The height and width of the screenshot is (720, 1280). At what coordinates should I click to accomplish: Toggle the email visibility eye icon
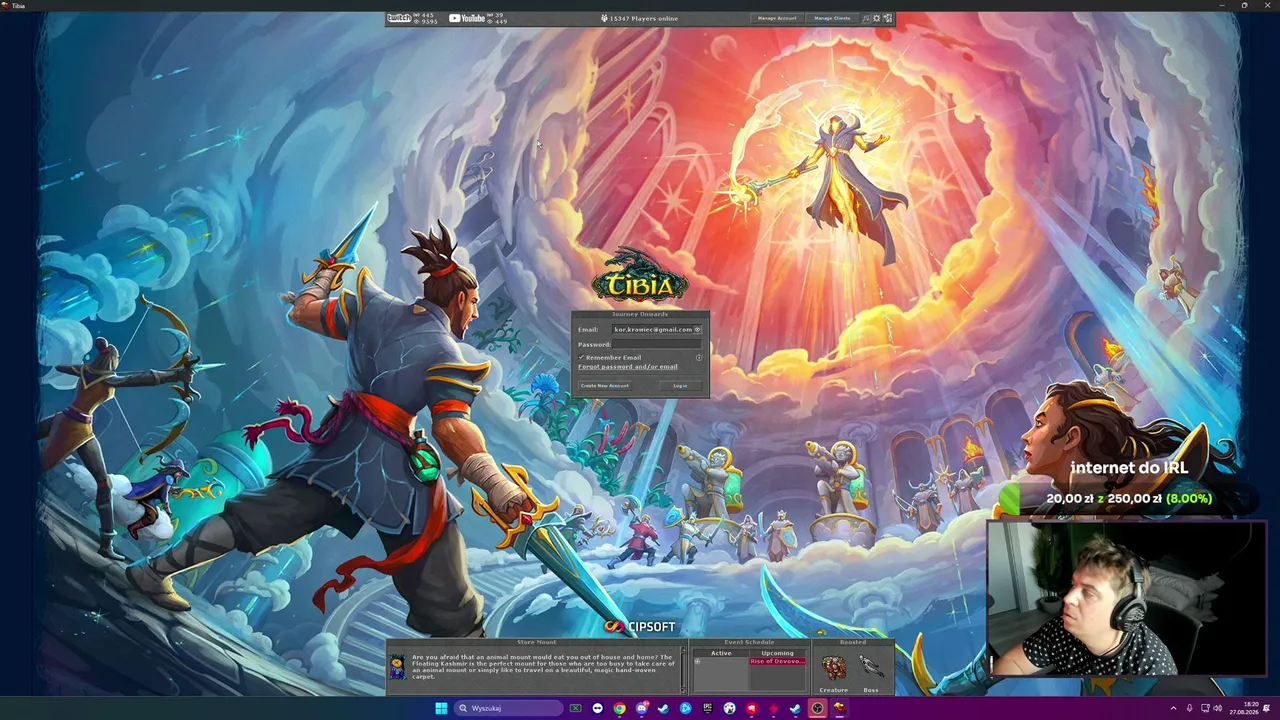tap(698, 329)
